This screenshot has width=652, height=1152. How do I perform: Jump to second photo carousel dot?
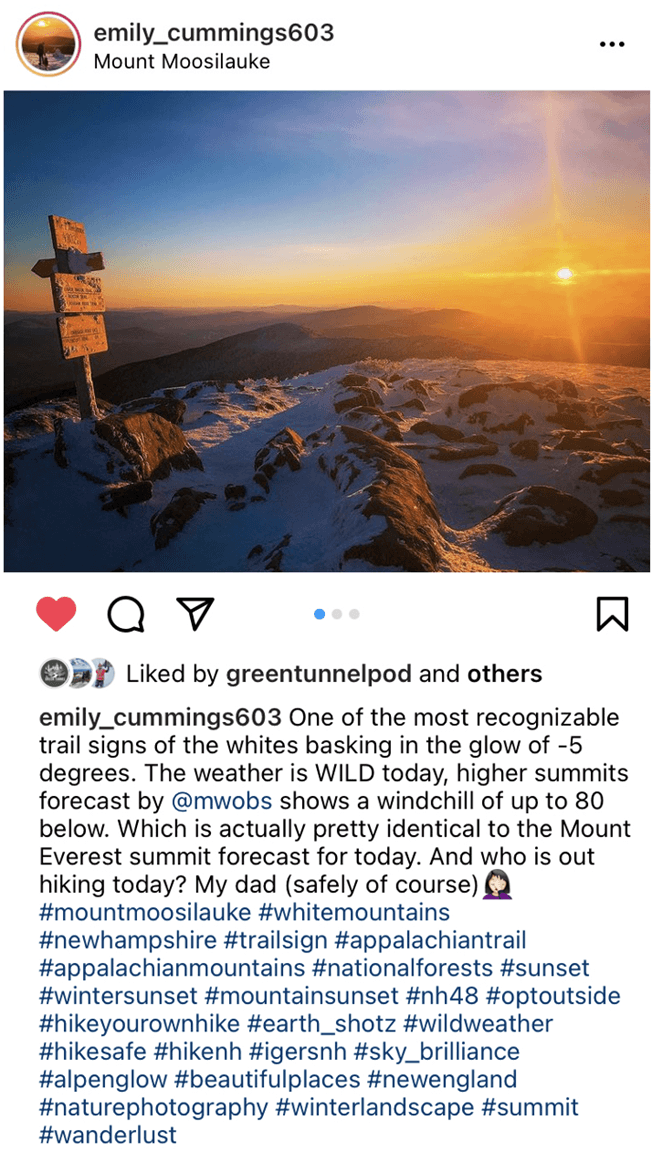click(337, 614)
